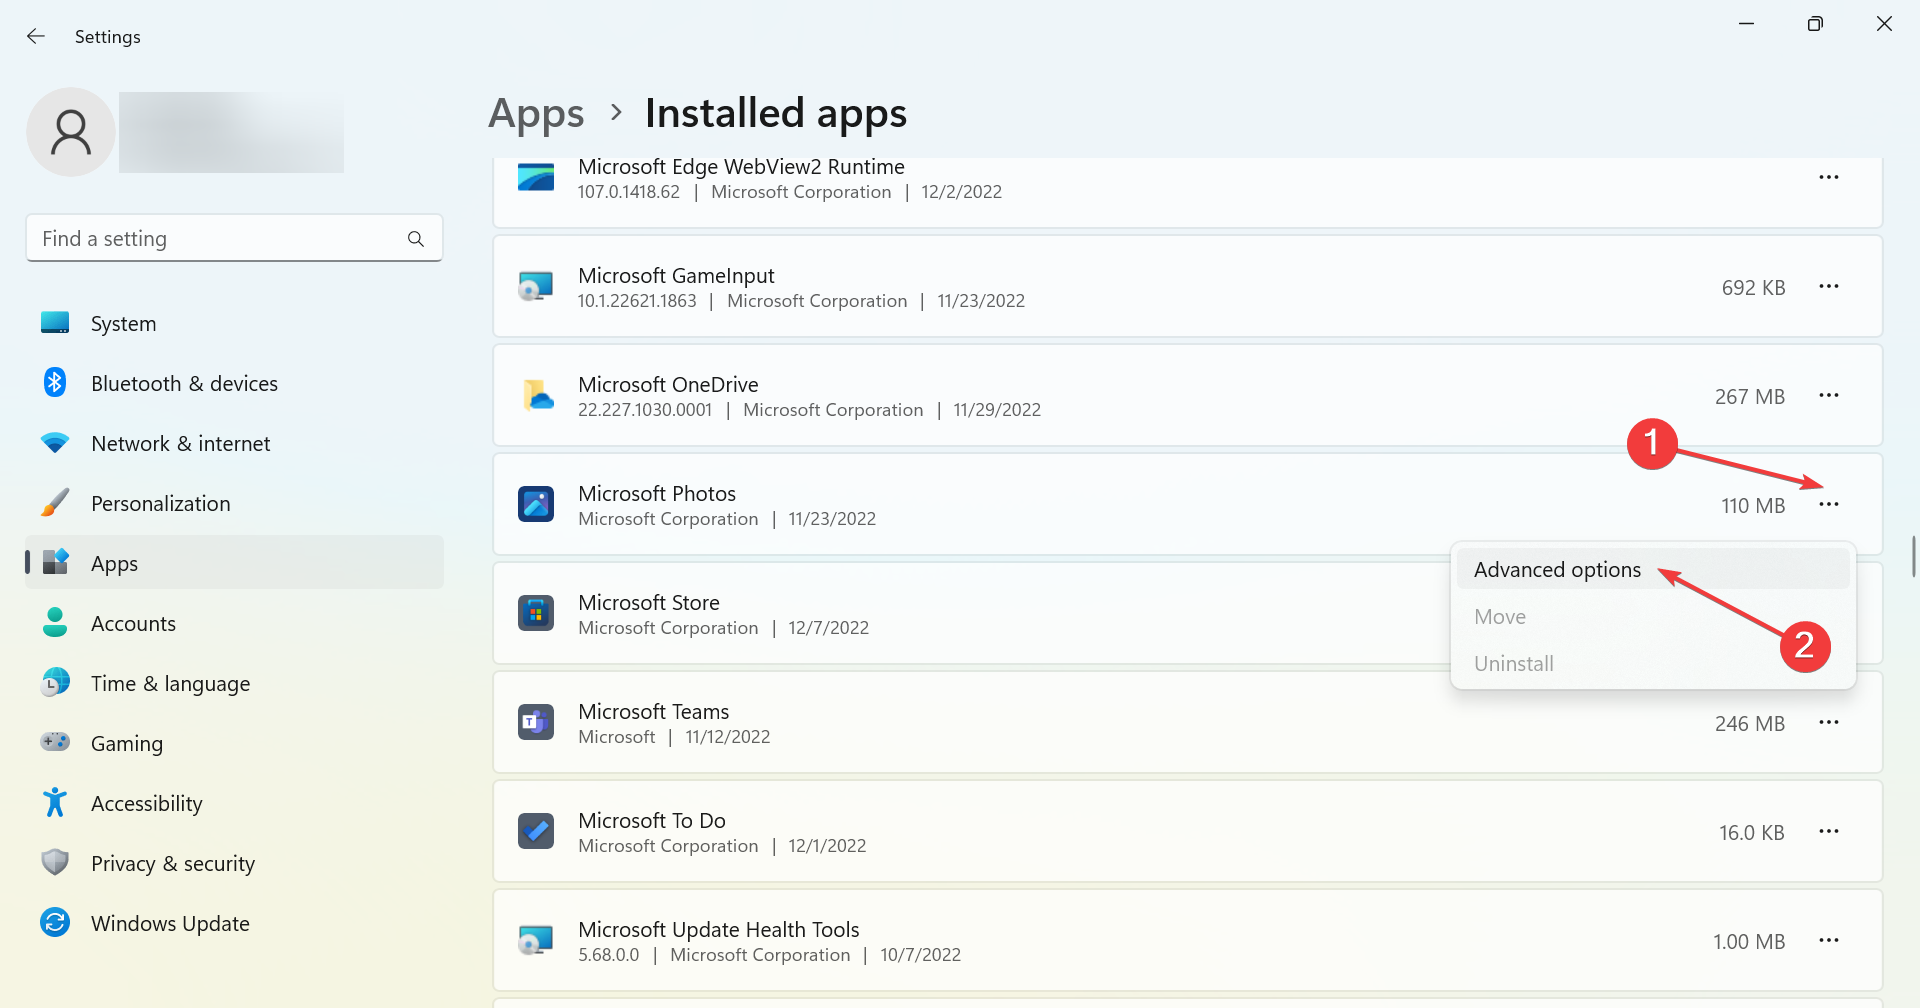
Task: Open more options for Microsoft To Do
Action: click(x=1829, y=831)
